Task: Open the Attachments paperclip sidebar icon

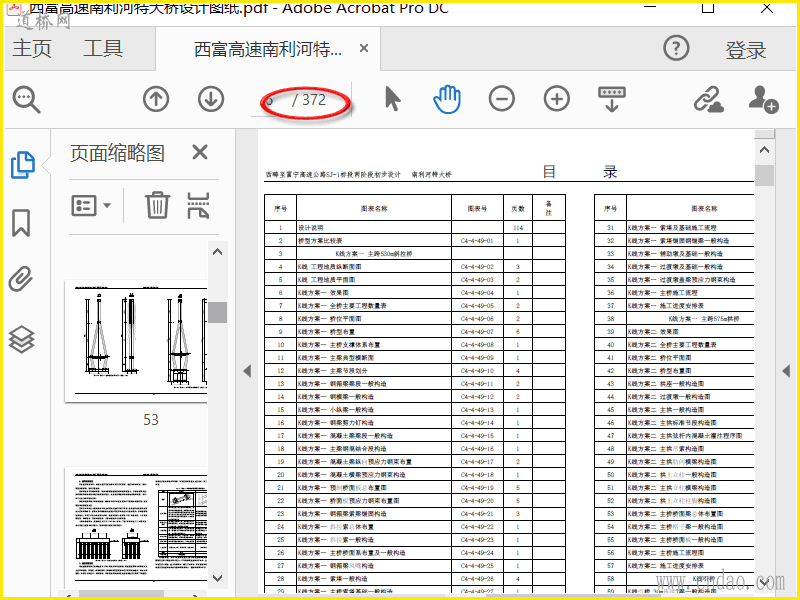Action: pyautogui.click(x=21, y=279)
